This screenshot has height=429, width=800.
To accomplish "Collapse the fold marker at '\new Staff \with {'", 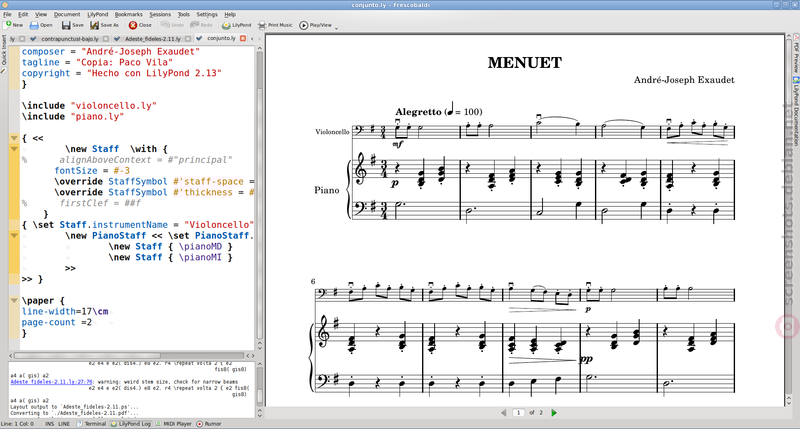I will (14, 149).
